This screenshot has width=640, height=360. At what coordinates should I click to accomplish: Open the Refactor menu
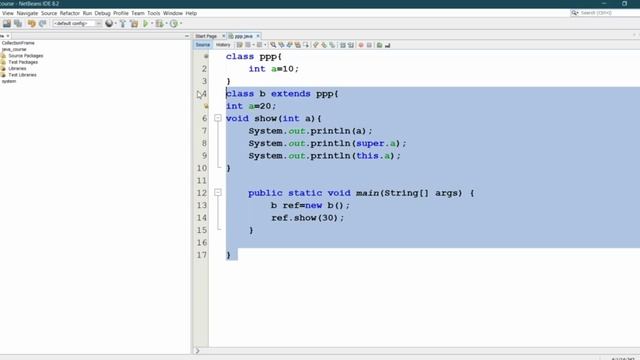(70, 13)
